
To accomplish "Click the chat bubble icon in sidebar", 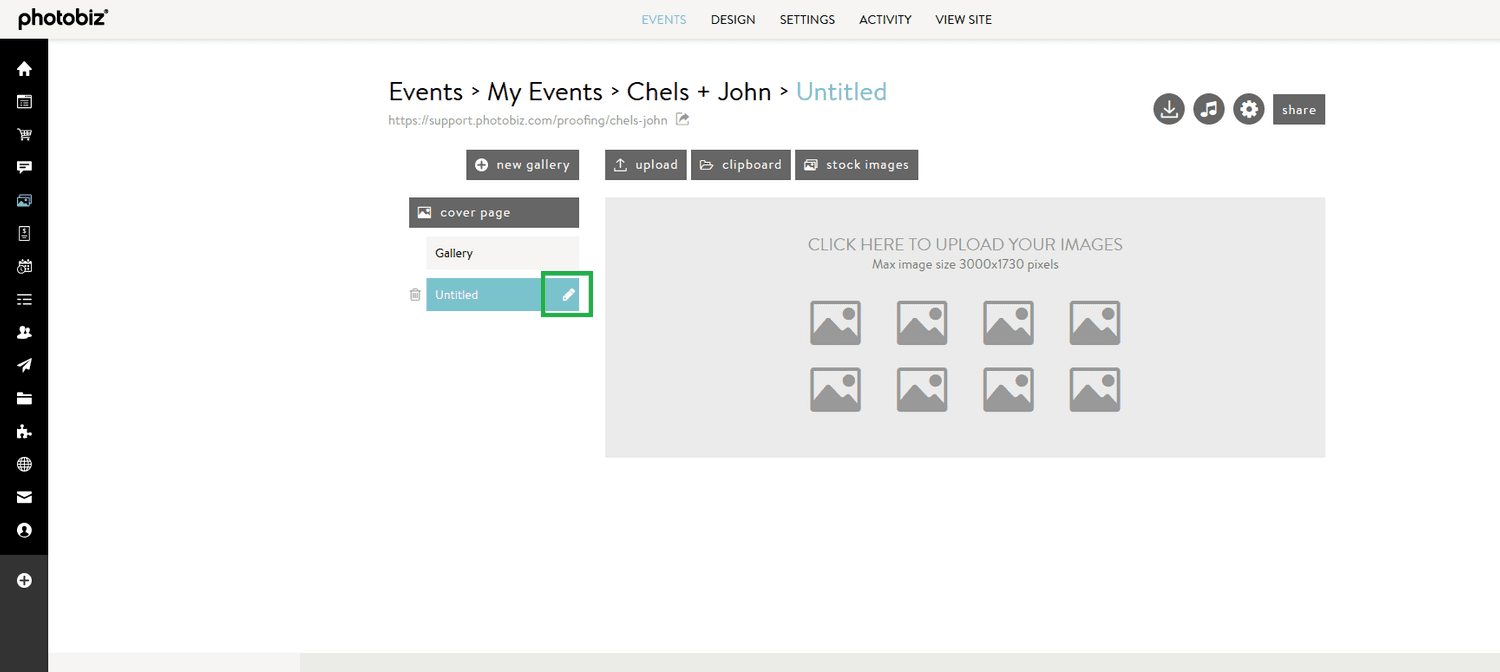I will (x=23, y=167).
